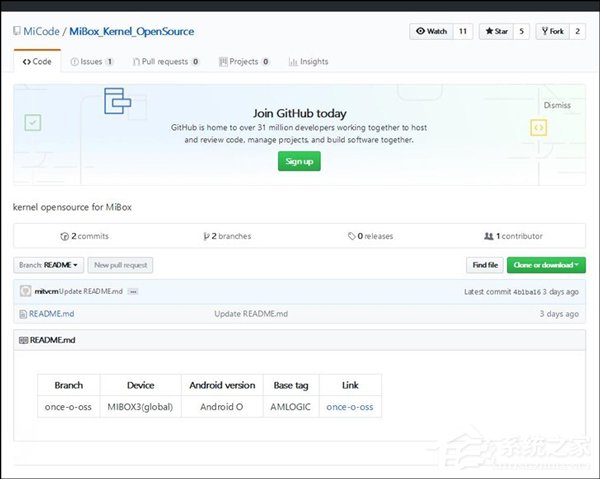Click the Watch button

tap(431, 32)
